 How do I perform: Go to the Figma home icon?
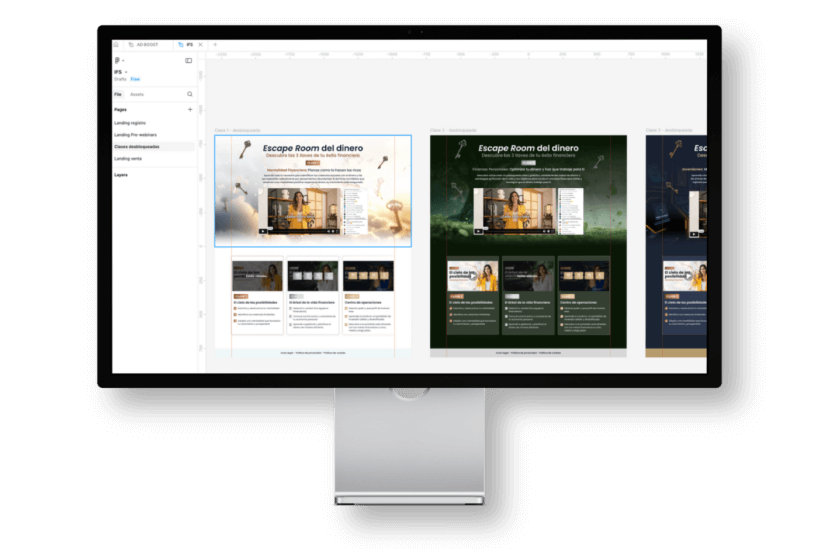(116, 45)
